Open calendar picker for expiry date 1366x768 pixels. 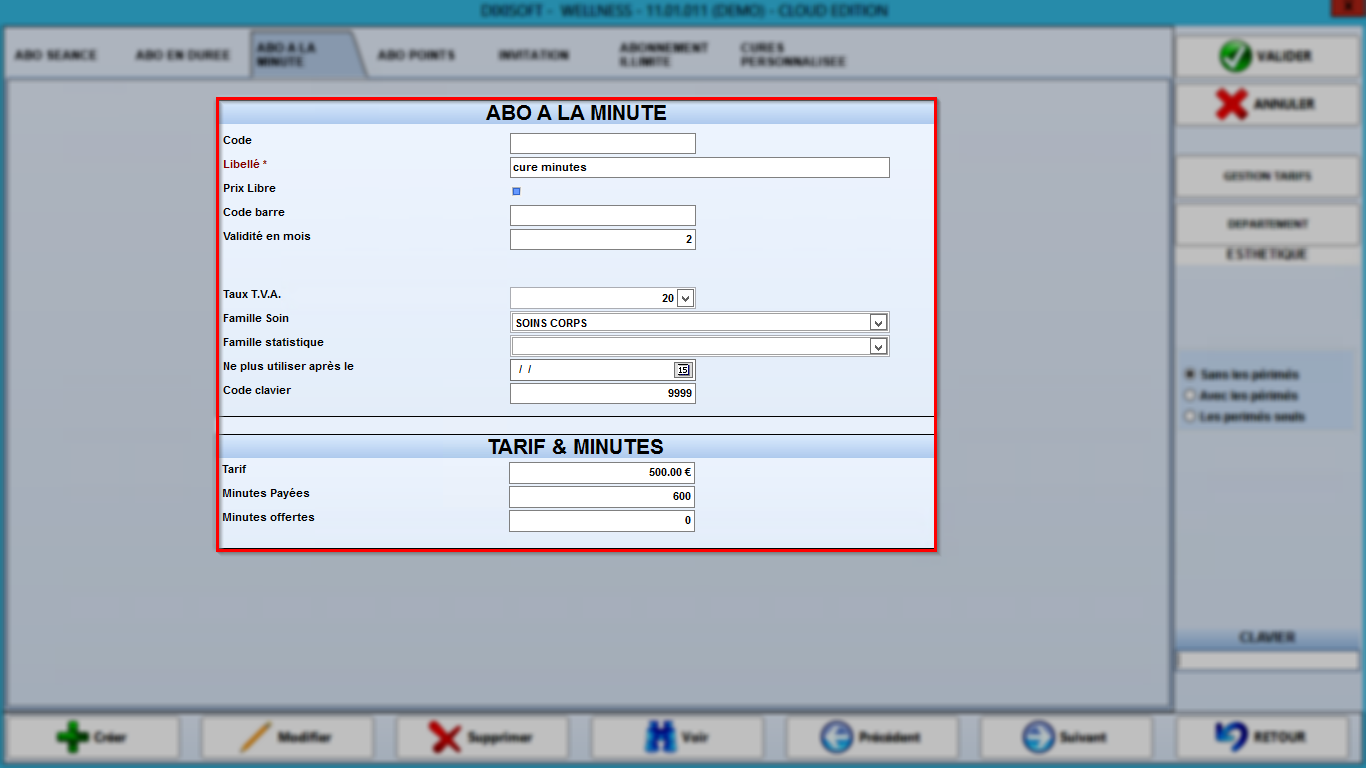[683, 370]
